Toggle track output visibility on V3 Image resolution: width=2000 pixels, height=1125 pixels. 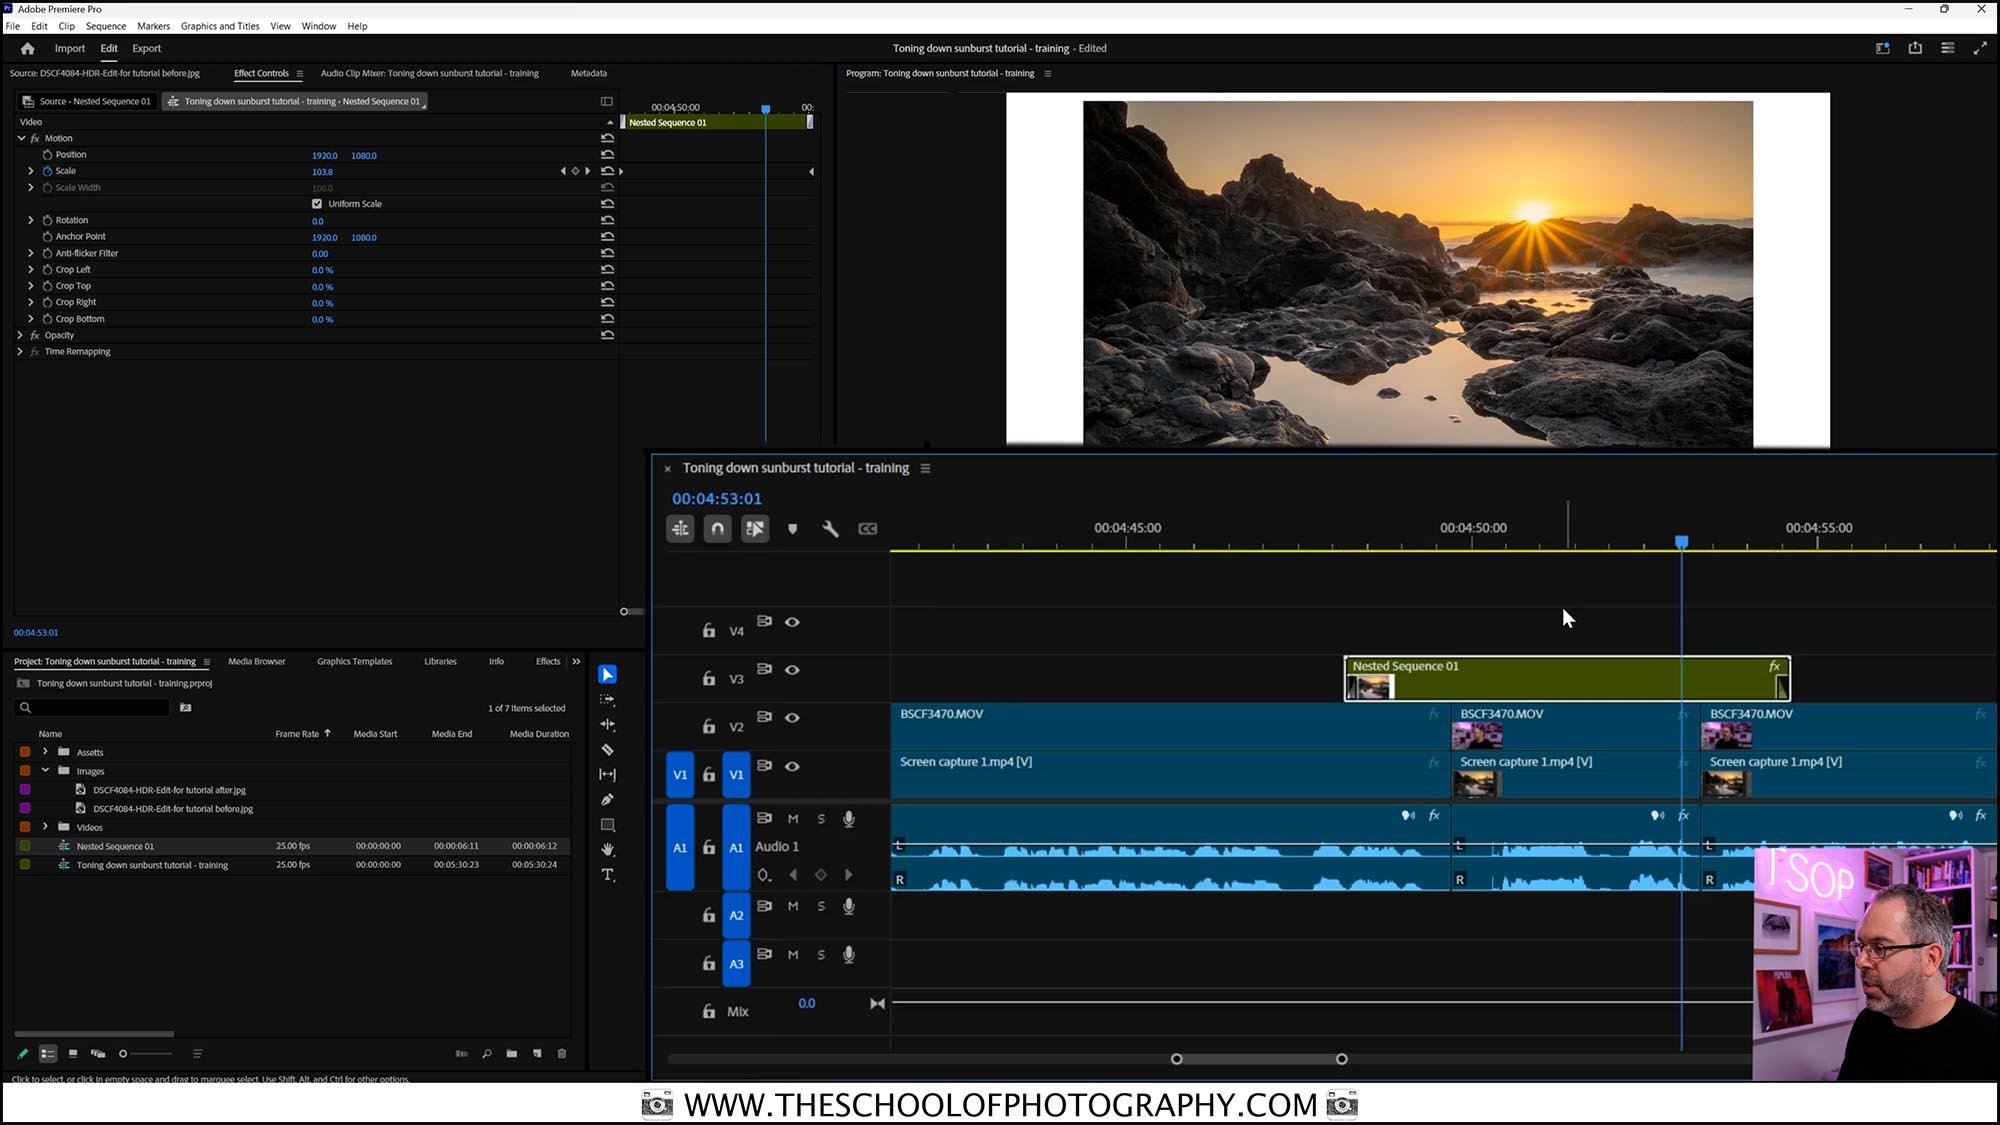793,670
